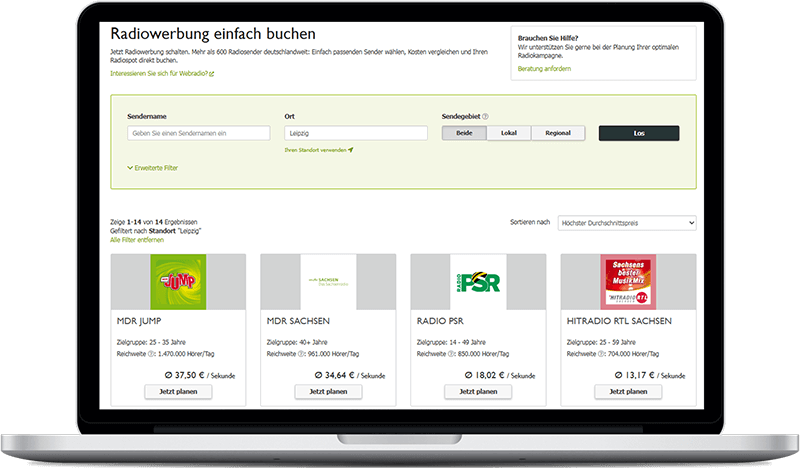Open Reichweite help icon on HITRADIO RTL card
800x468 pixels.
point(601,354)
